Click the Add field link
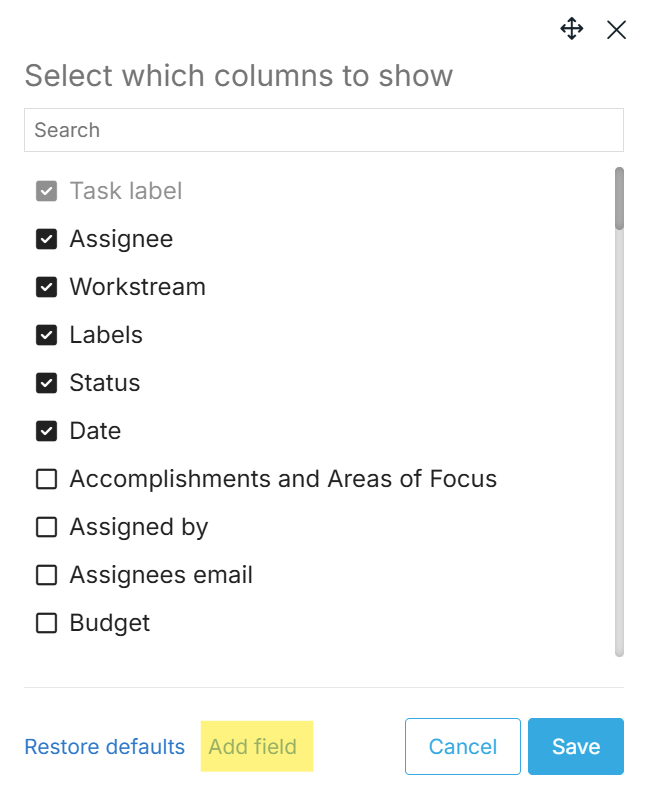The image size is (651, 804). [x=253, y=747]
